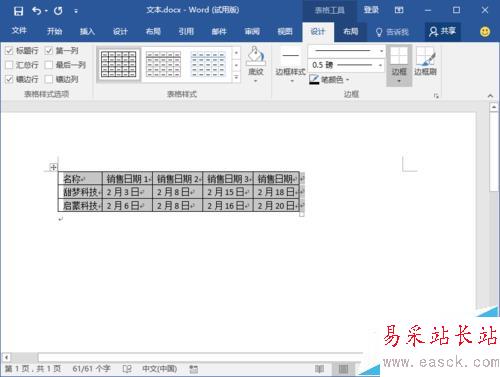The width and height of the screenshot is (500, 377).
Task: Toggle the 第一列 checkbox
Action: tap(49, 51)
